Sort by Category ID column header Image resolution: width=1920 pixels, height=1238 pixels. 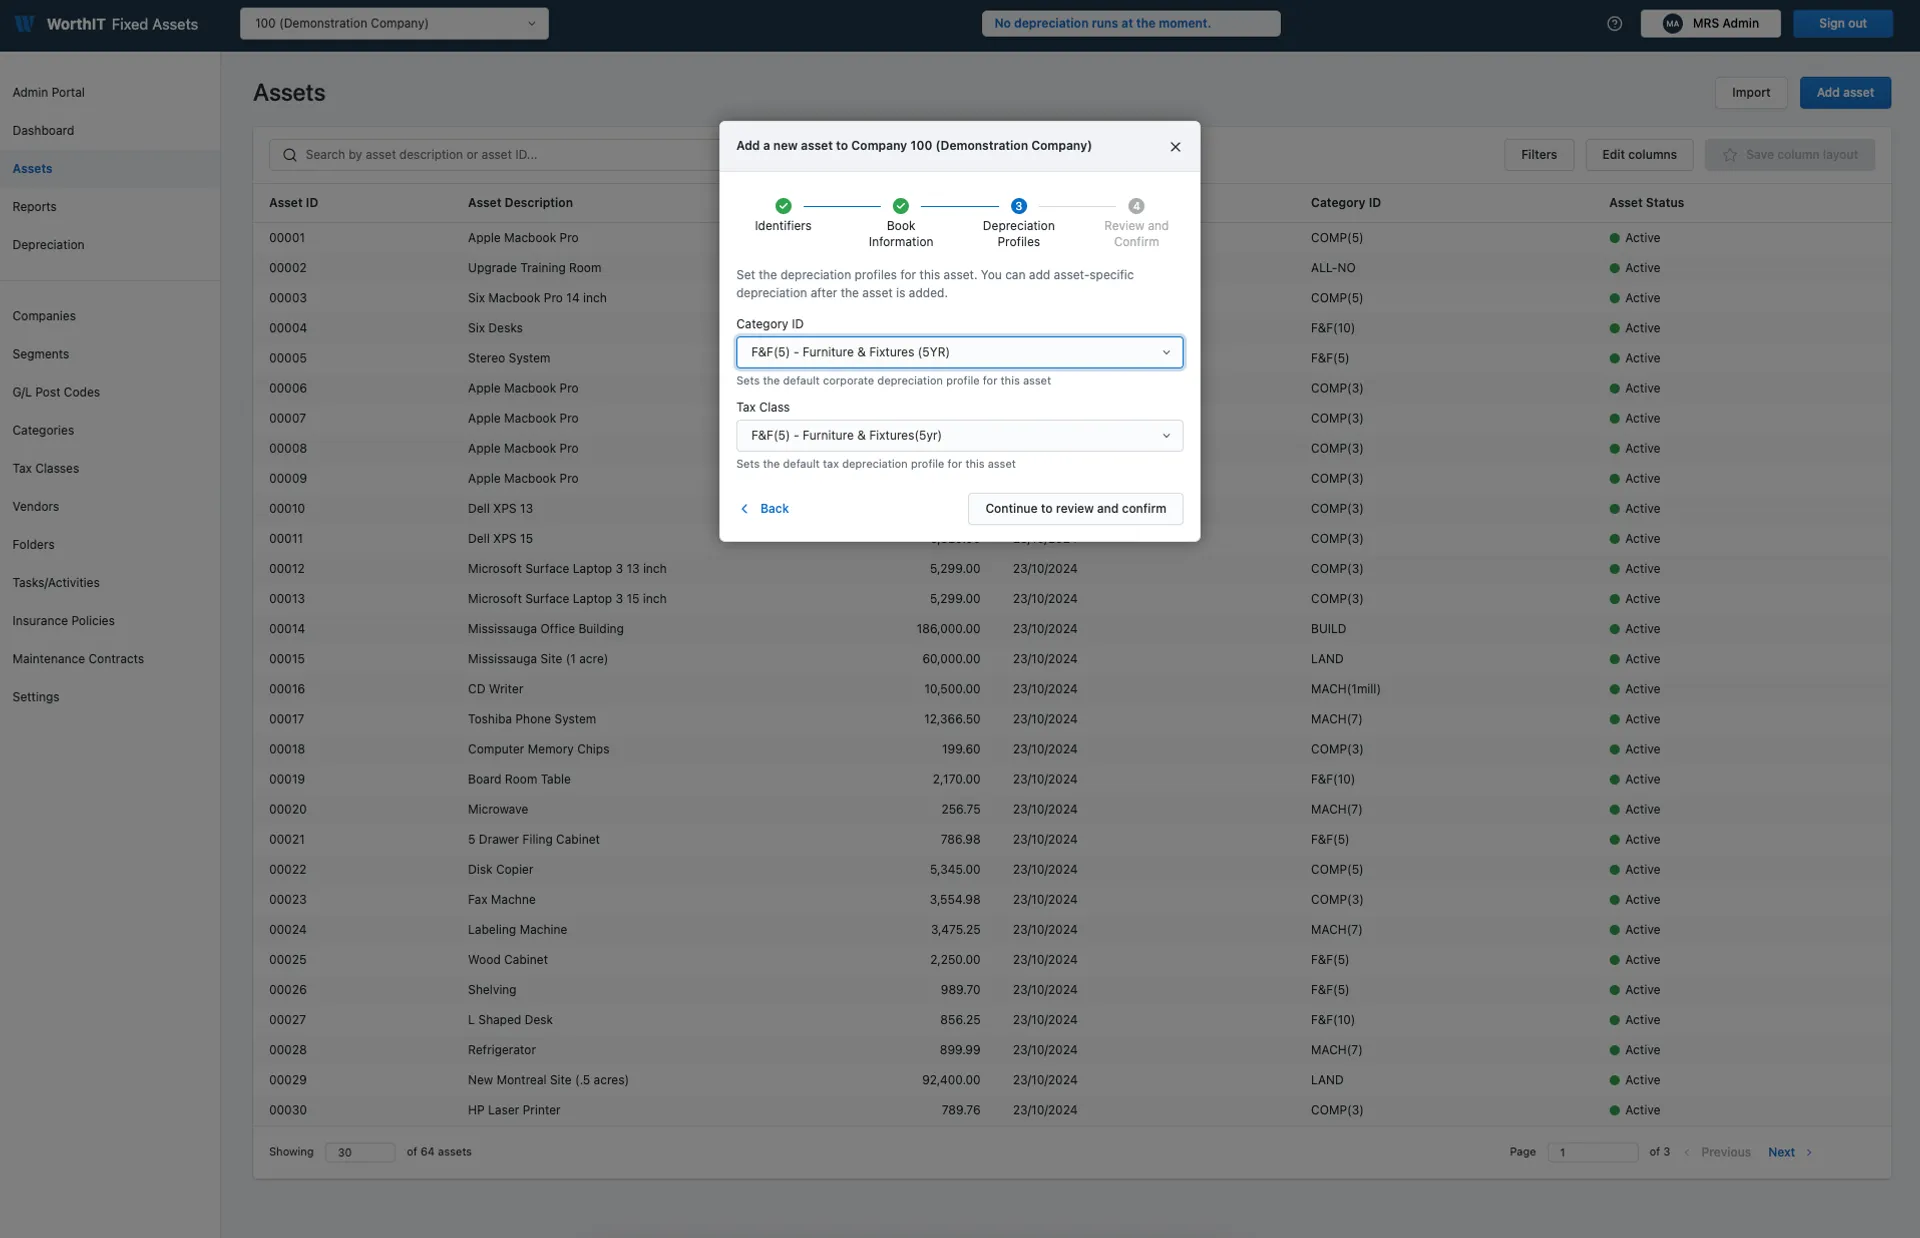click(x=1345, y=202)
